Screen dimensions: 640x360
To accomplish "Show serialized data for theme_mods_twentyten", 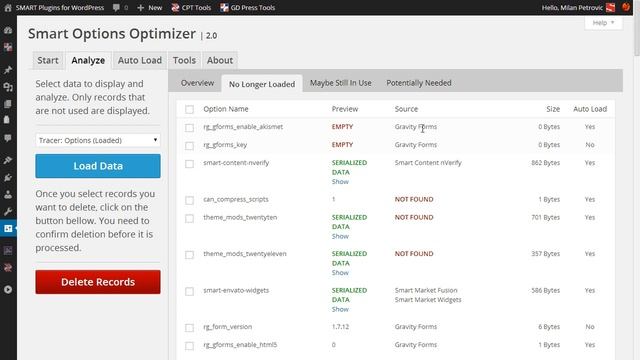I will 340,236.
